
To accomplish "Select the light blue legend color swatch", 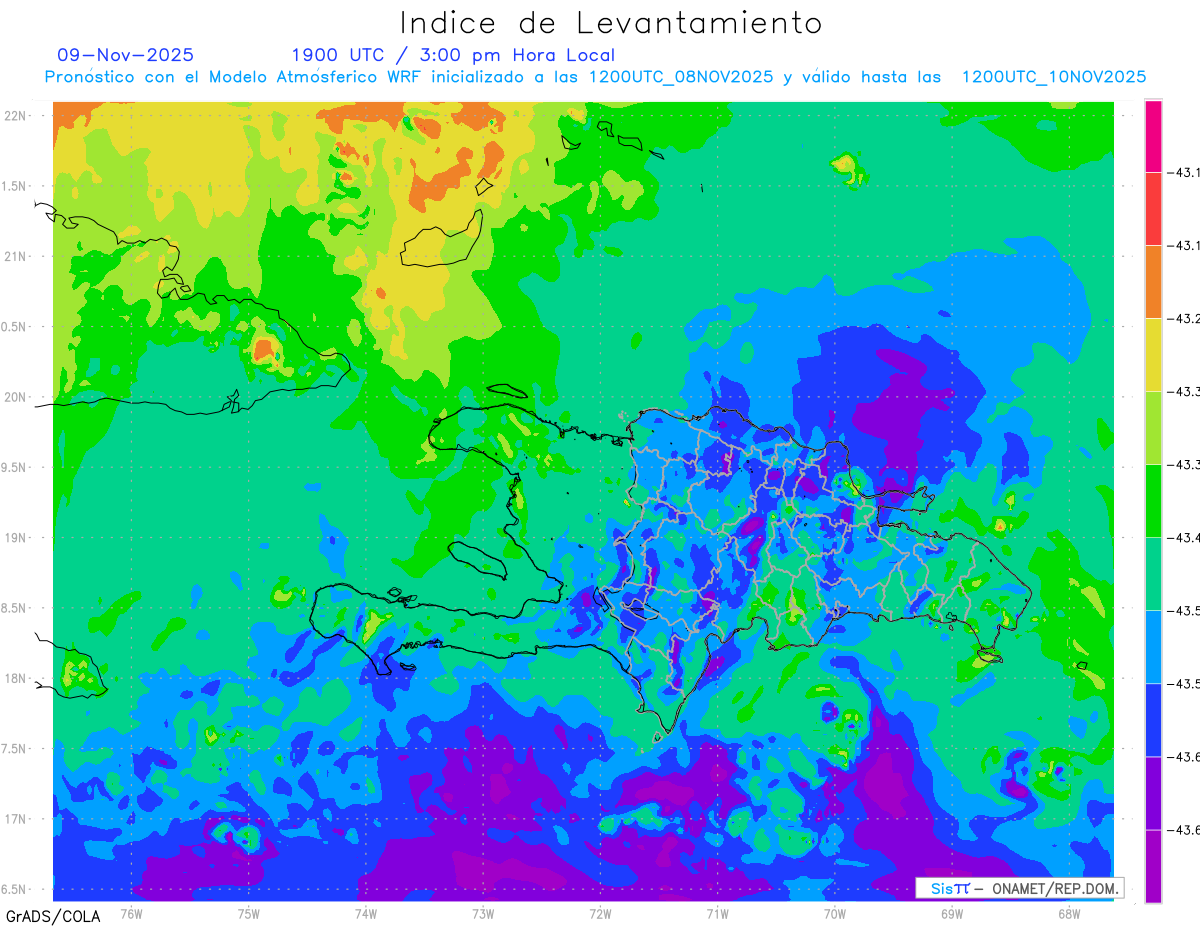I will click(1153, 647).
